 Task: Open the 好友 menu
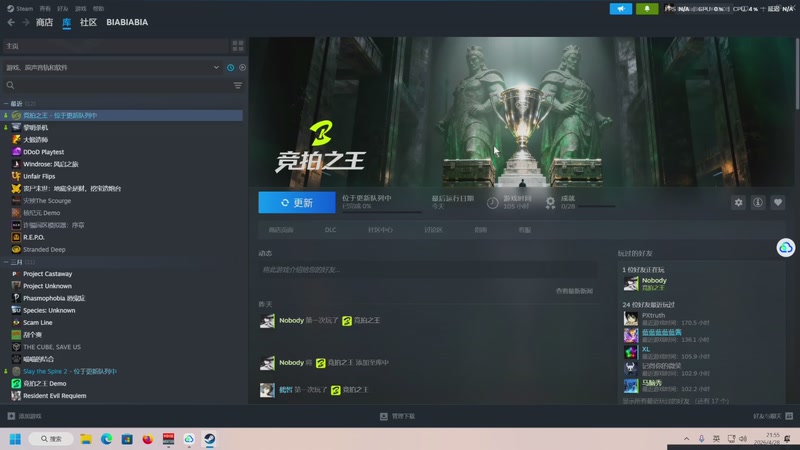pyautogui.click(x=63, y=9)
